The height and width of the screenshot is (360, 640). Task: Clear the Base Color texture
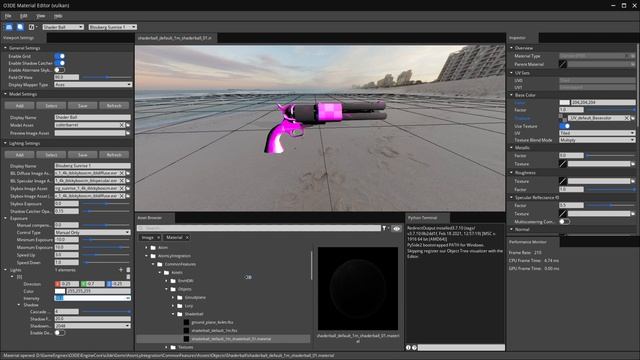(627, 118)
